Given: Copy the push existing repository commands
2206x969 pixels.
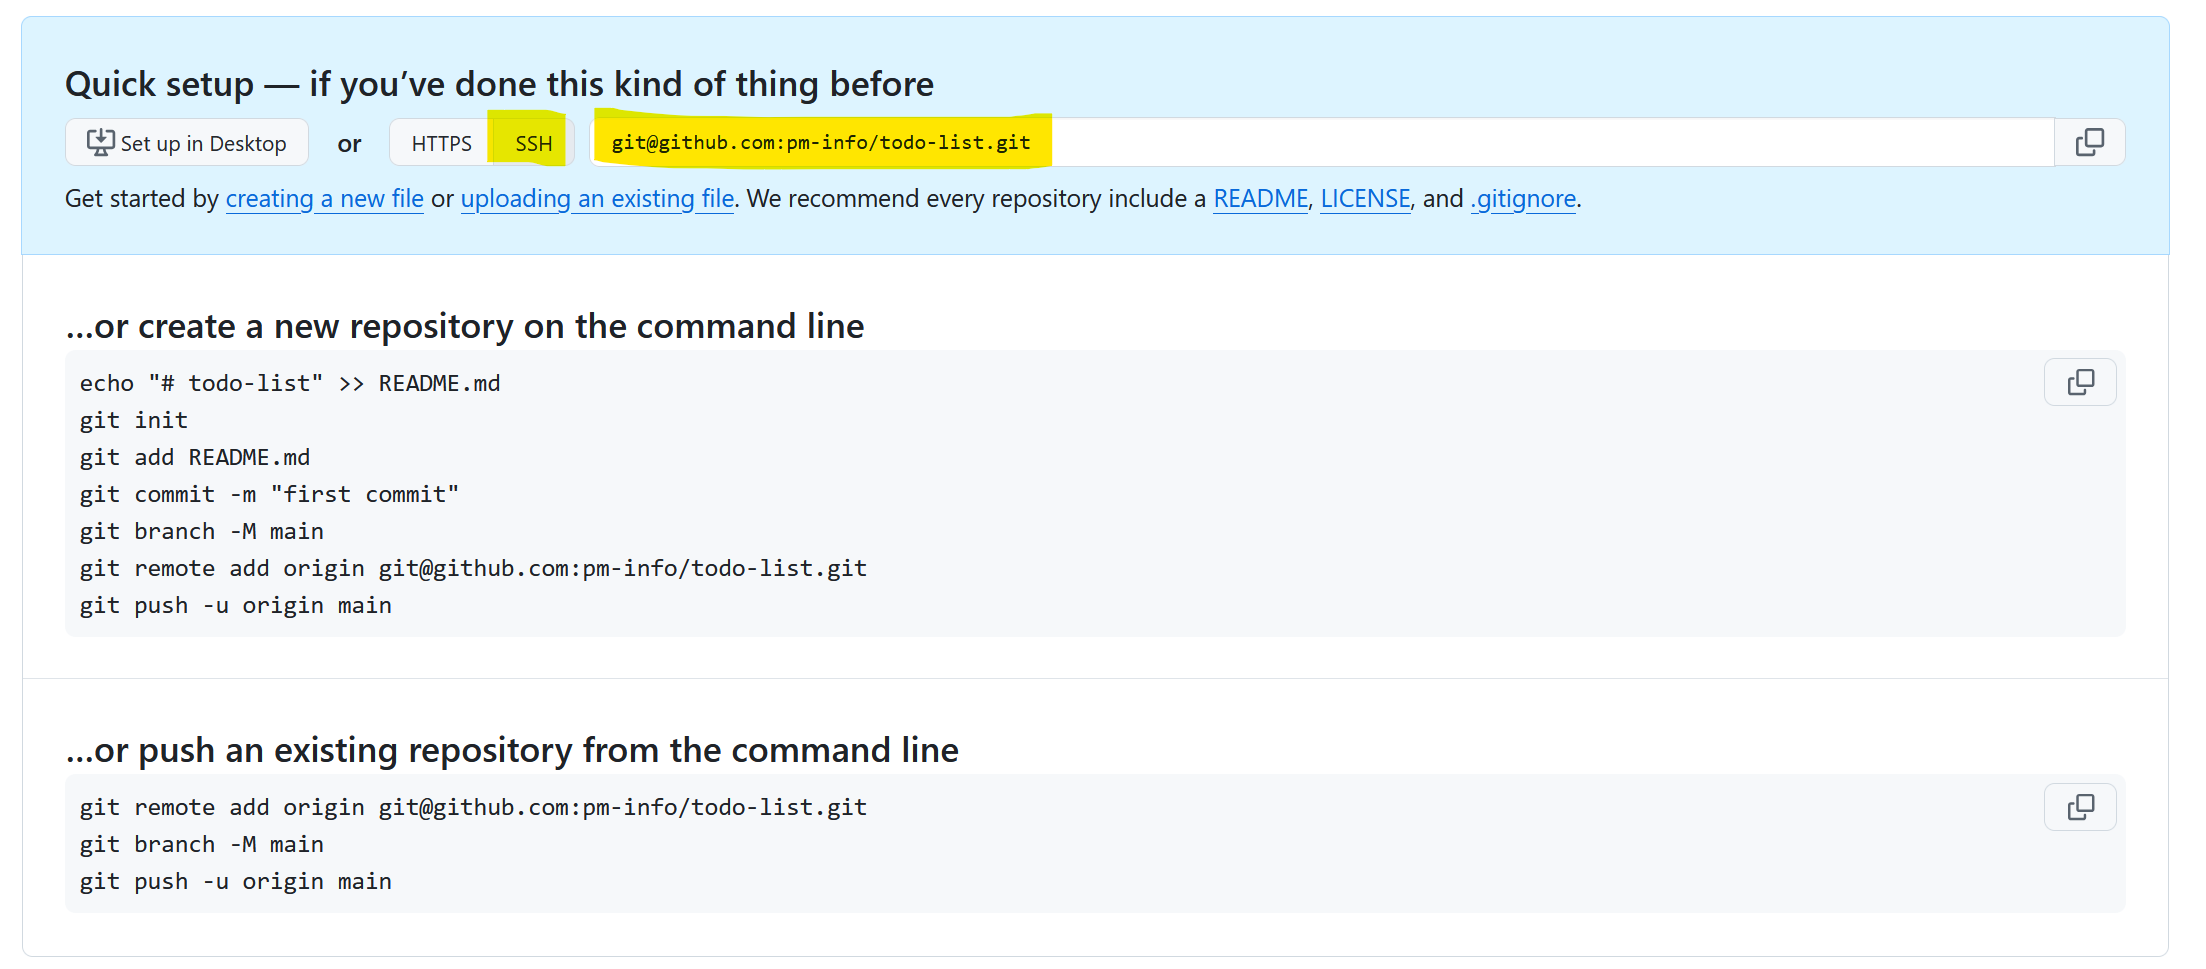Looking at the screenshot, I should pos(2080,807).
